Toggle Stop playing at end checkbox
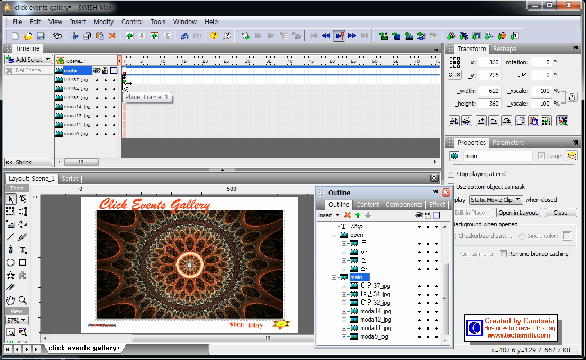 [x=452, y=174]
